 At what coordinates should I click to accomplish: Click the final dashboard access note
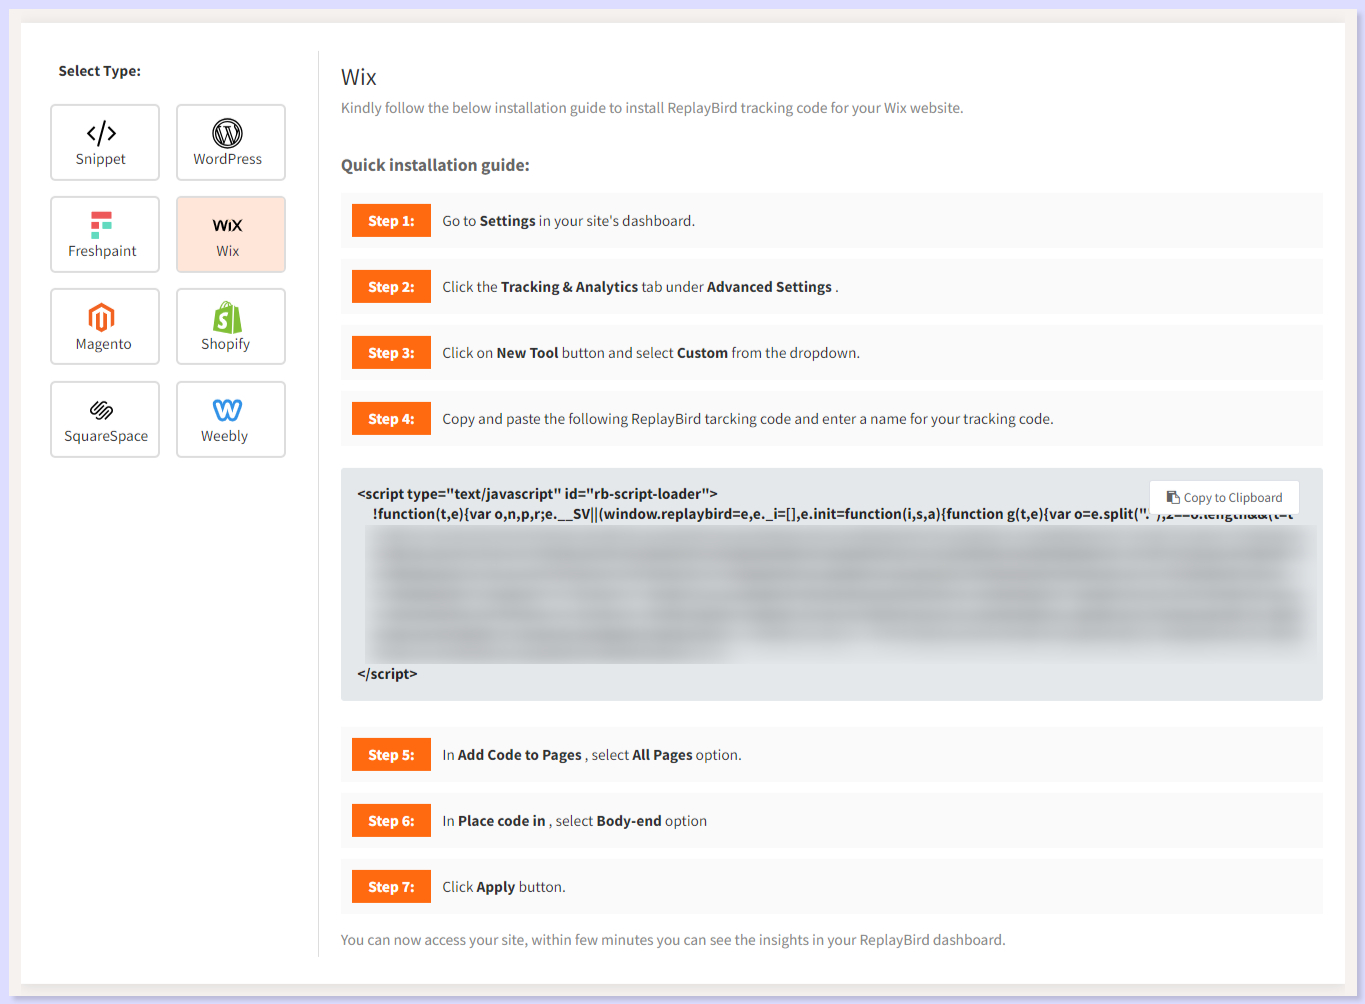click(672, 939)
